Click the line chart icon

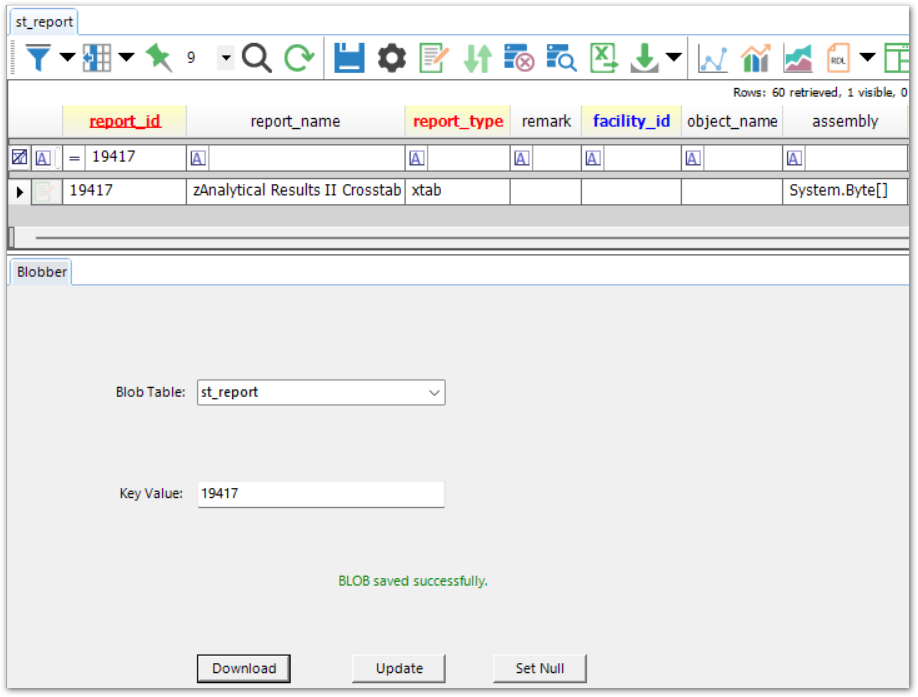pyautogui.click(x=712, y=58)
